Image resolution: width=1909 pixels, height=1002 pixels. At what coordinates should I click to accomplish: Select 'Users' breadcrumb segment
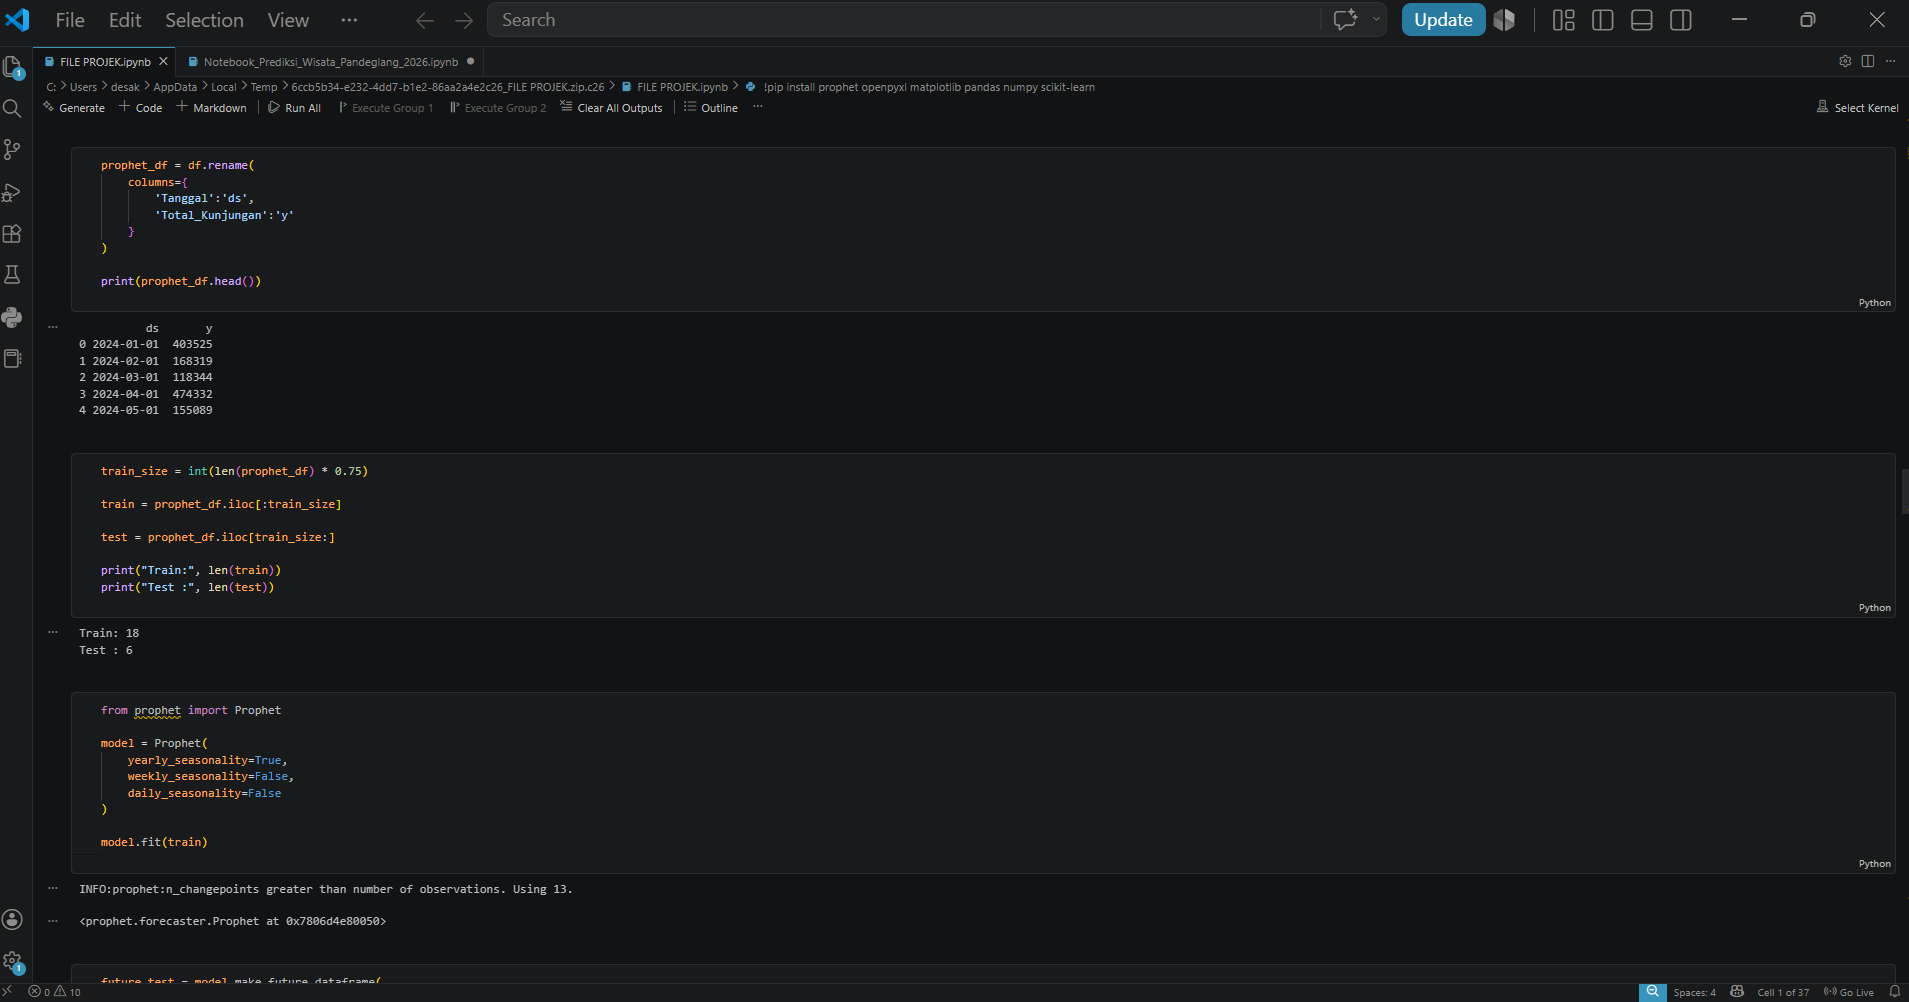coord(83,87)
